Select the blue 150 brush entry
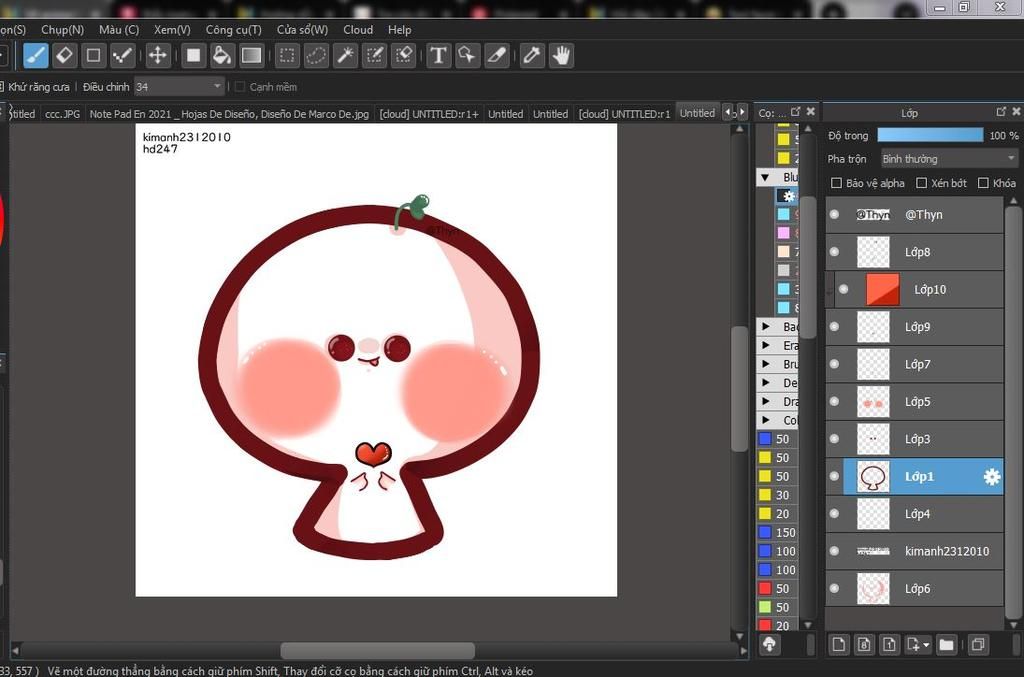Screen dimensions: 1024x677 point(778,533)
